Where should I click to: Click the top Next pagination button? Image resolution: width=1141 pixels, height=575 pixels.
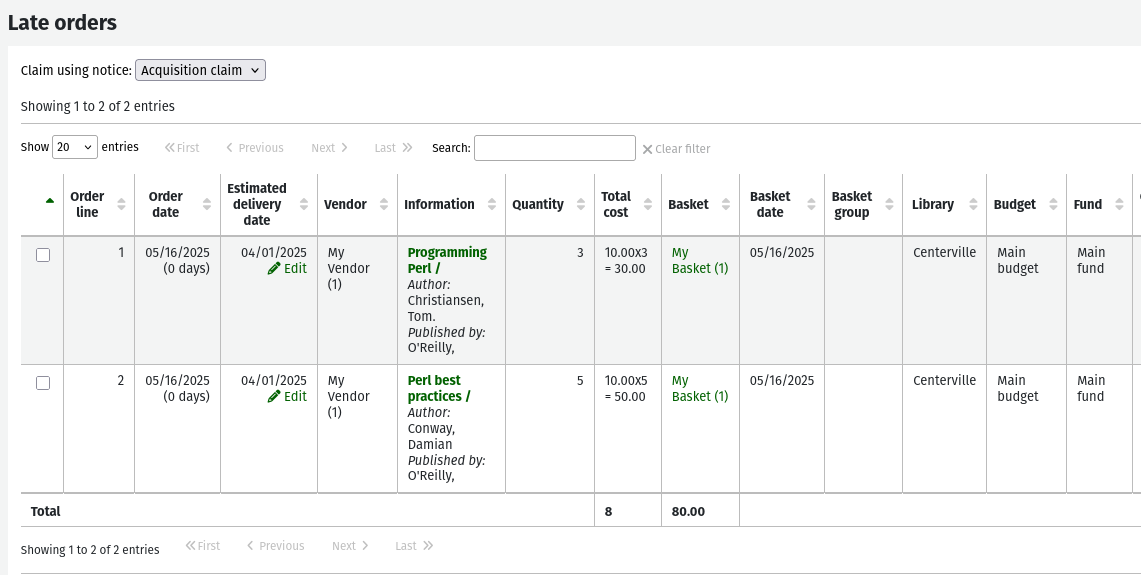pyautogui.click(x=329, y=148)
